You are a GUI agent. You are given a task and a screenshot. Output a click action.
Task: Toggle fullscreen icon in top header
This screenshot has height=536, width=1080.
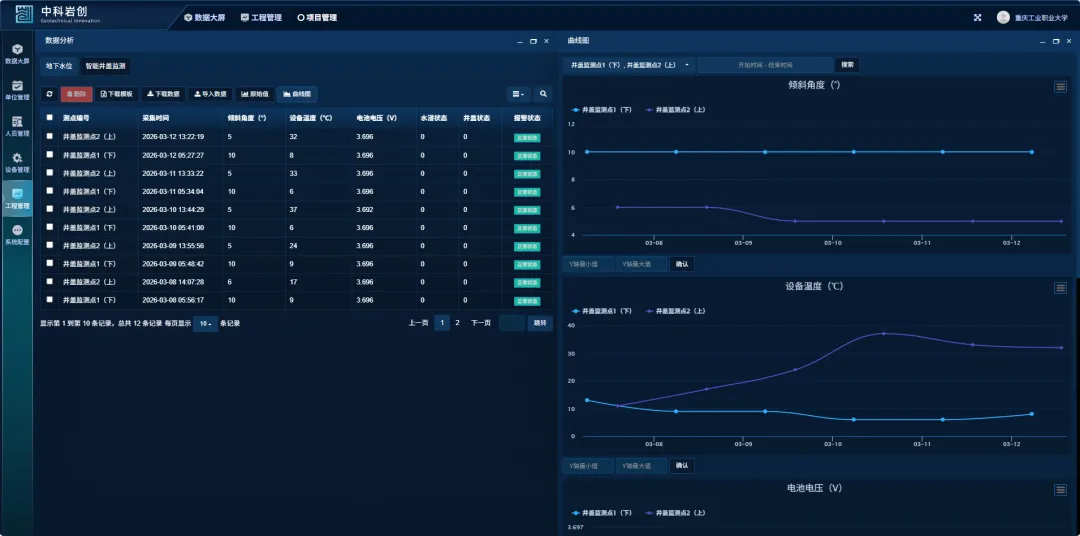(977, 17)
